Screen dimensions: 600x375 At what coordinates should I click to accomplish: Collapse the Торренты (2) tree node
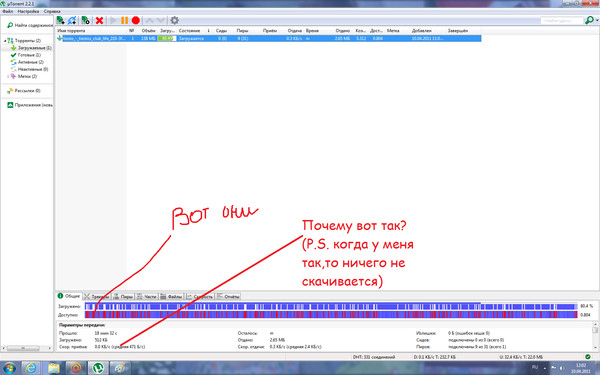pyautogui.click(x=5, y=40)
